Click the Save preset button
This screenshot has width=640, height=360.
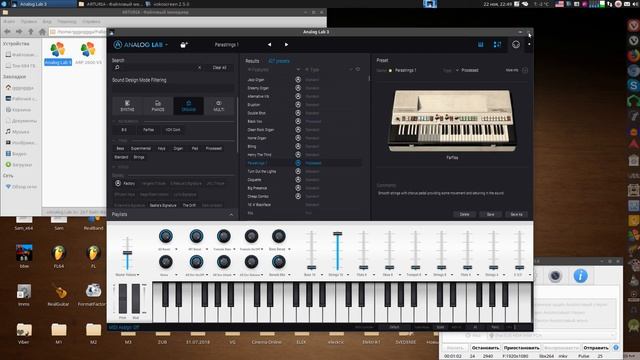coord(490,214)
